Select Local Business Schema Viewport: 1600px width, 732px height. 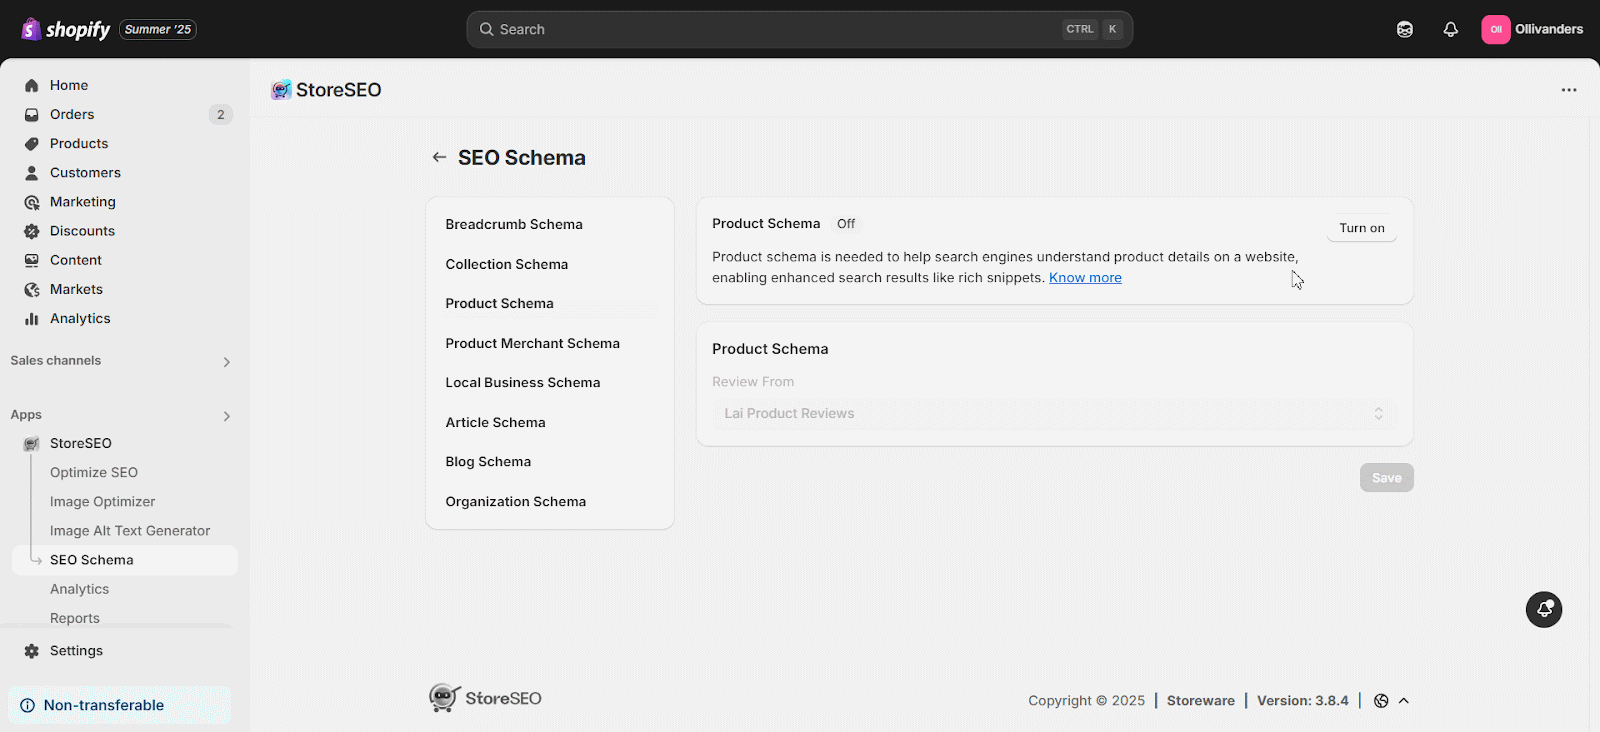pyautogui.click(x=523, y=383)
